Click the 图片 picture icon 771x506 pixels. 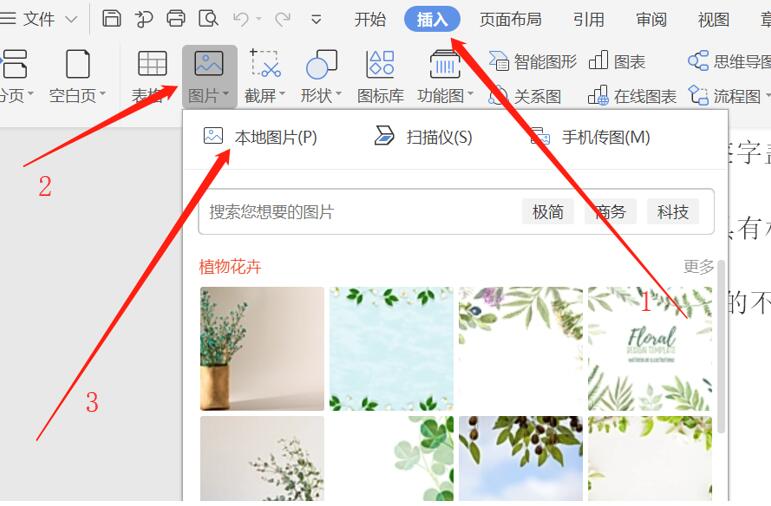[209, 63]
